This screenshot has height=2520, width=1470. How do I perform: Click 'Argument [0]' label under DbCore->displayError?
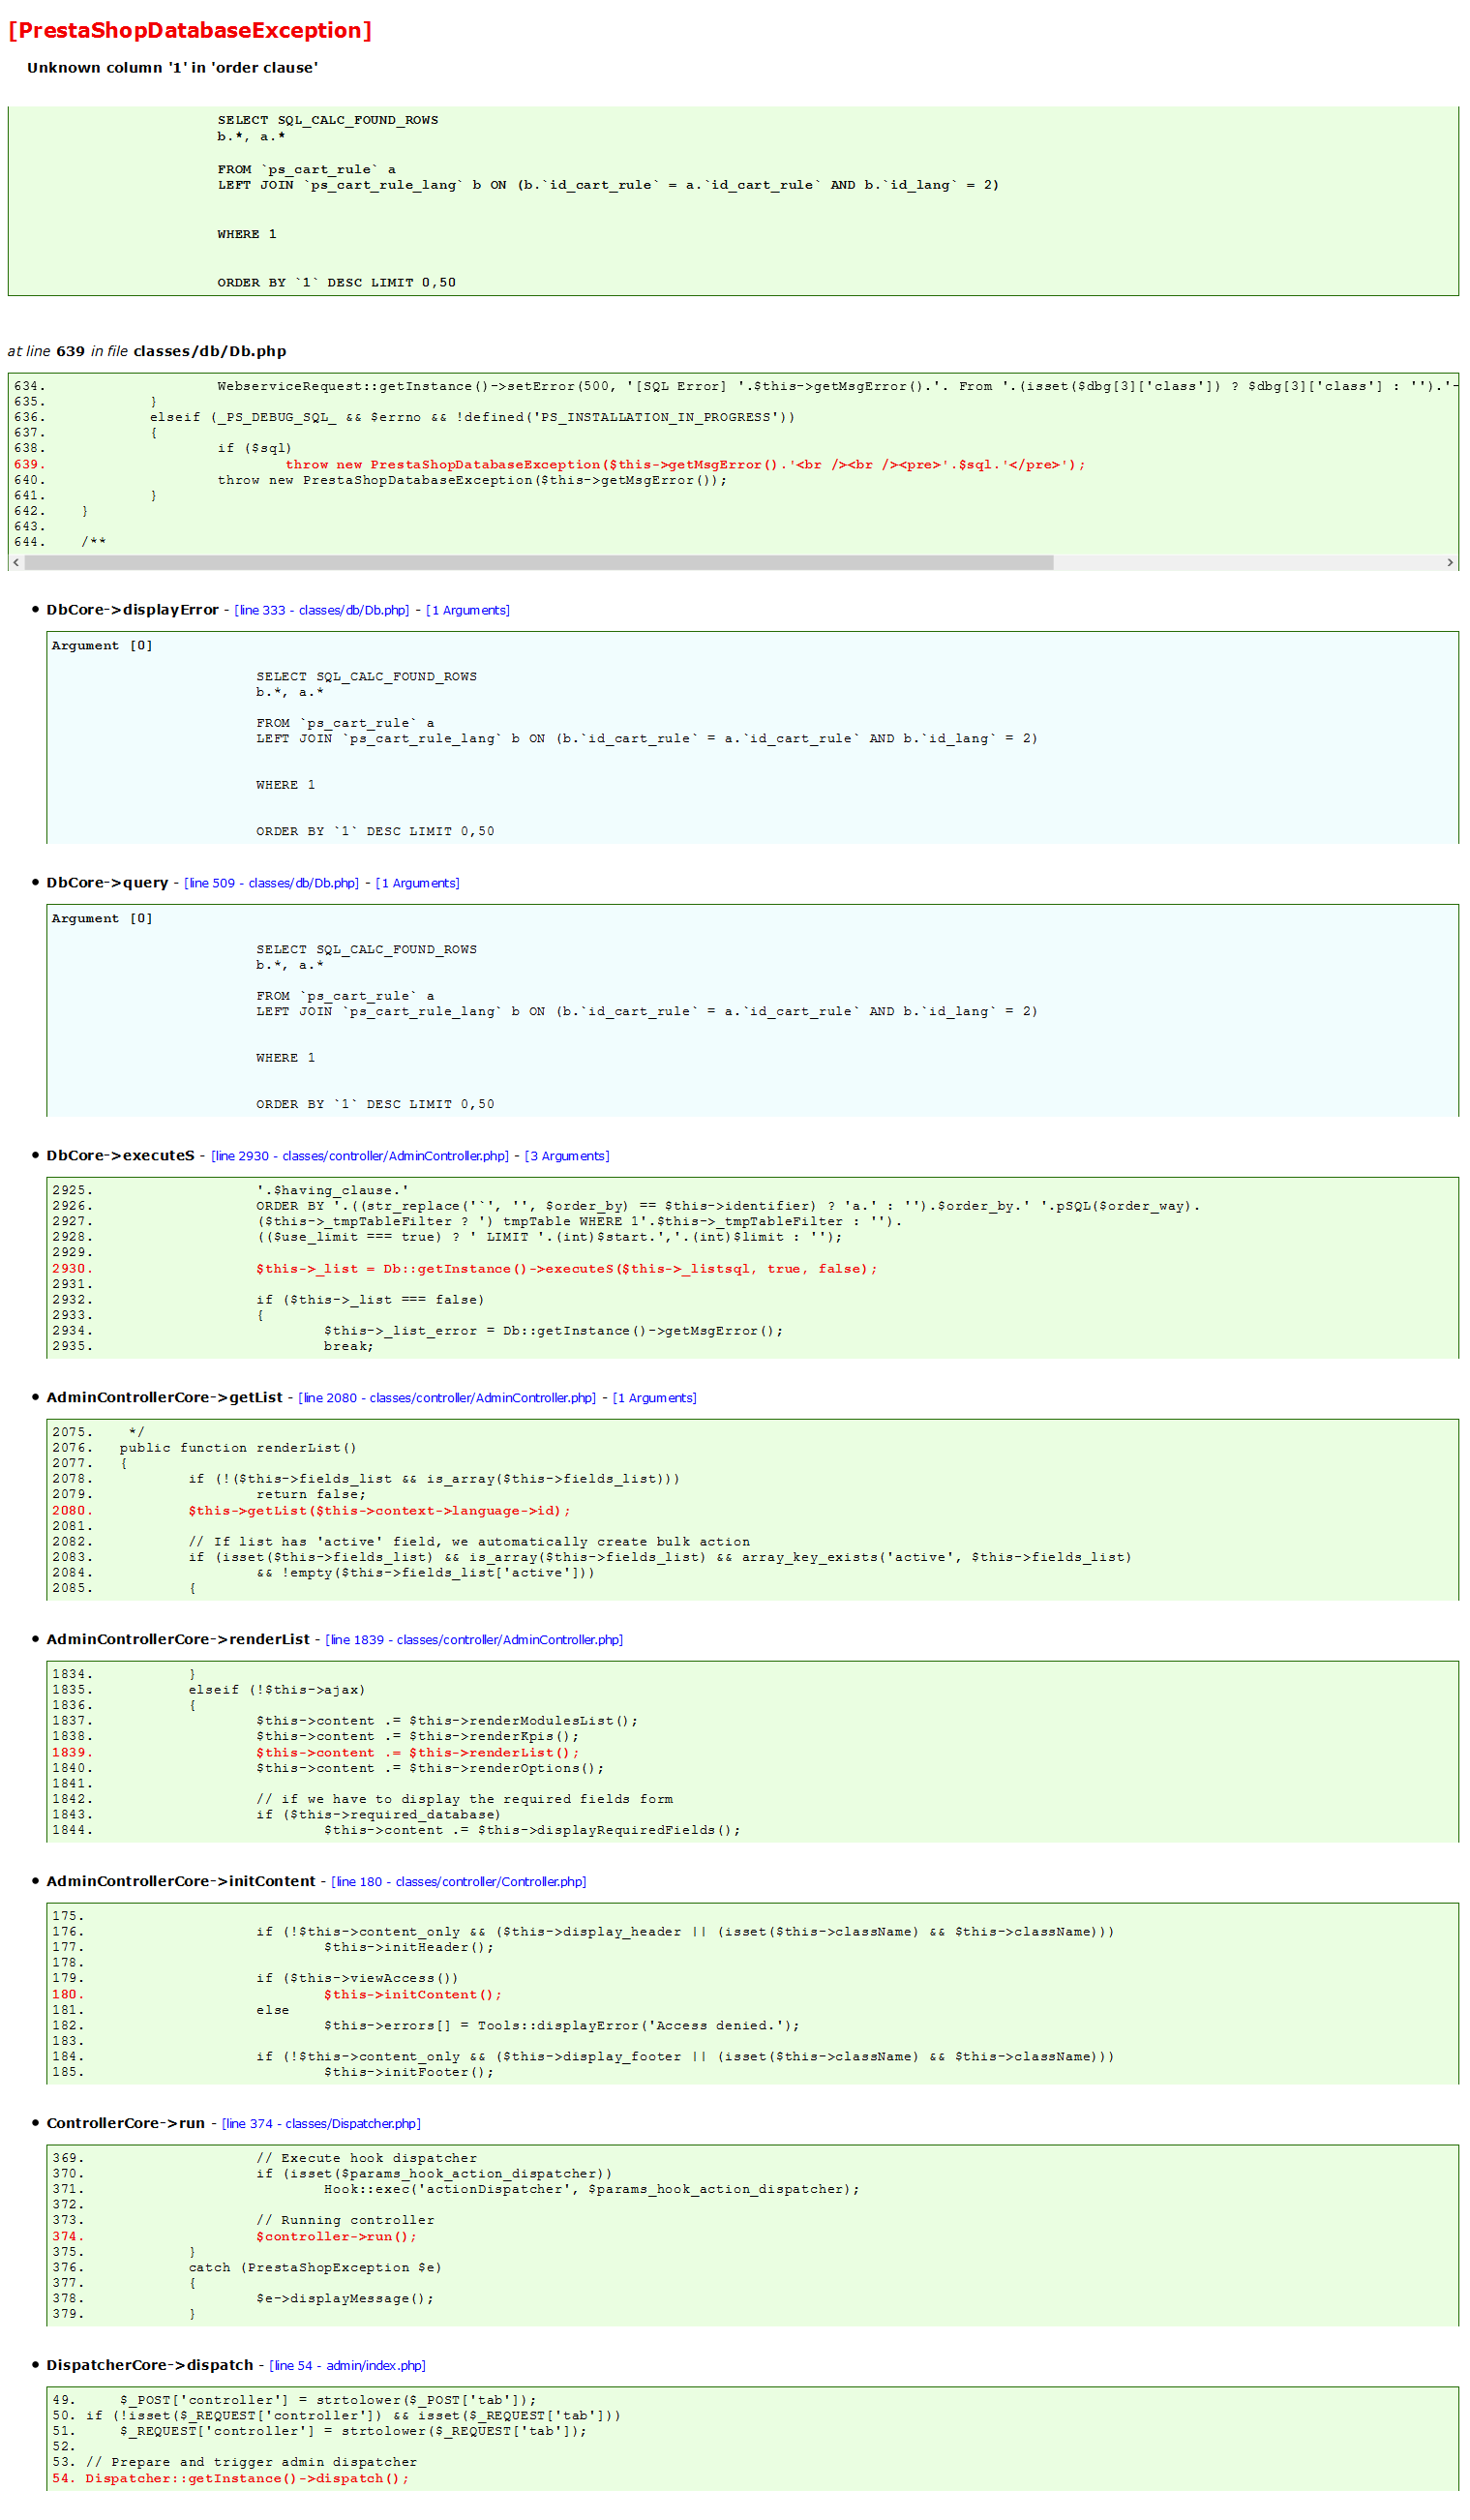point(102,646)
